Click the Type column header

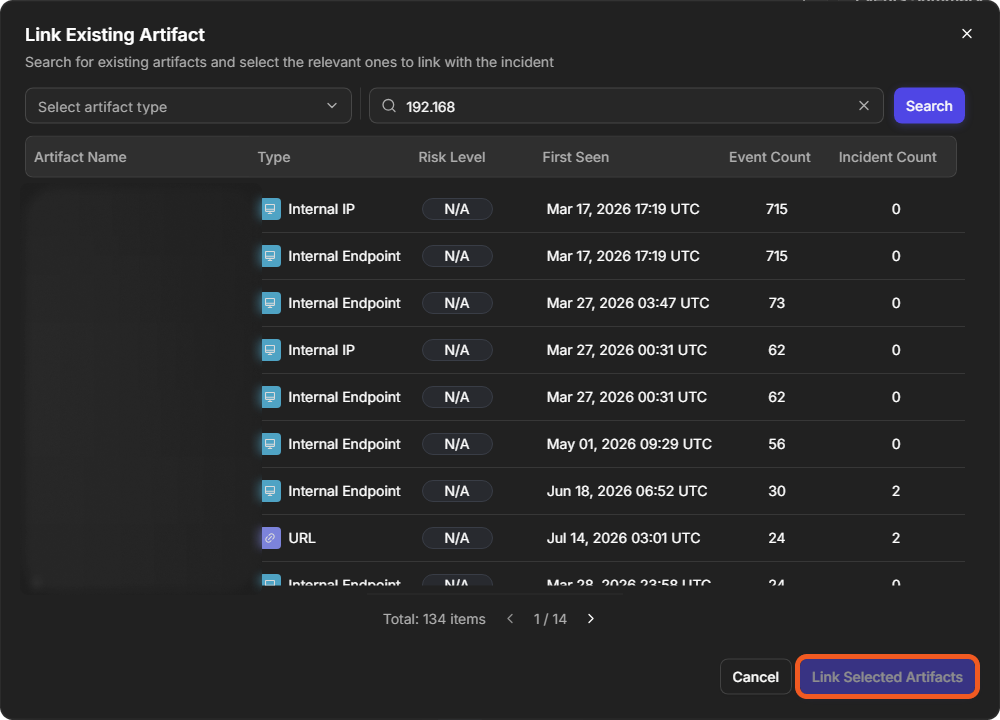[x=274, y=157]
